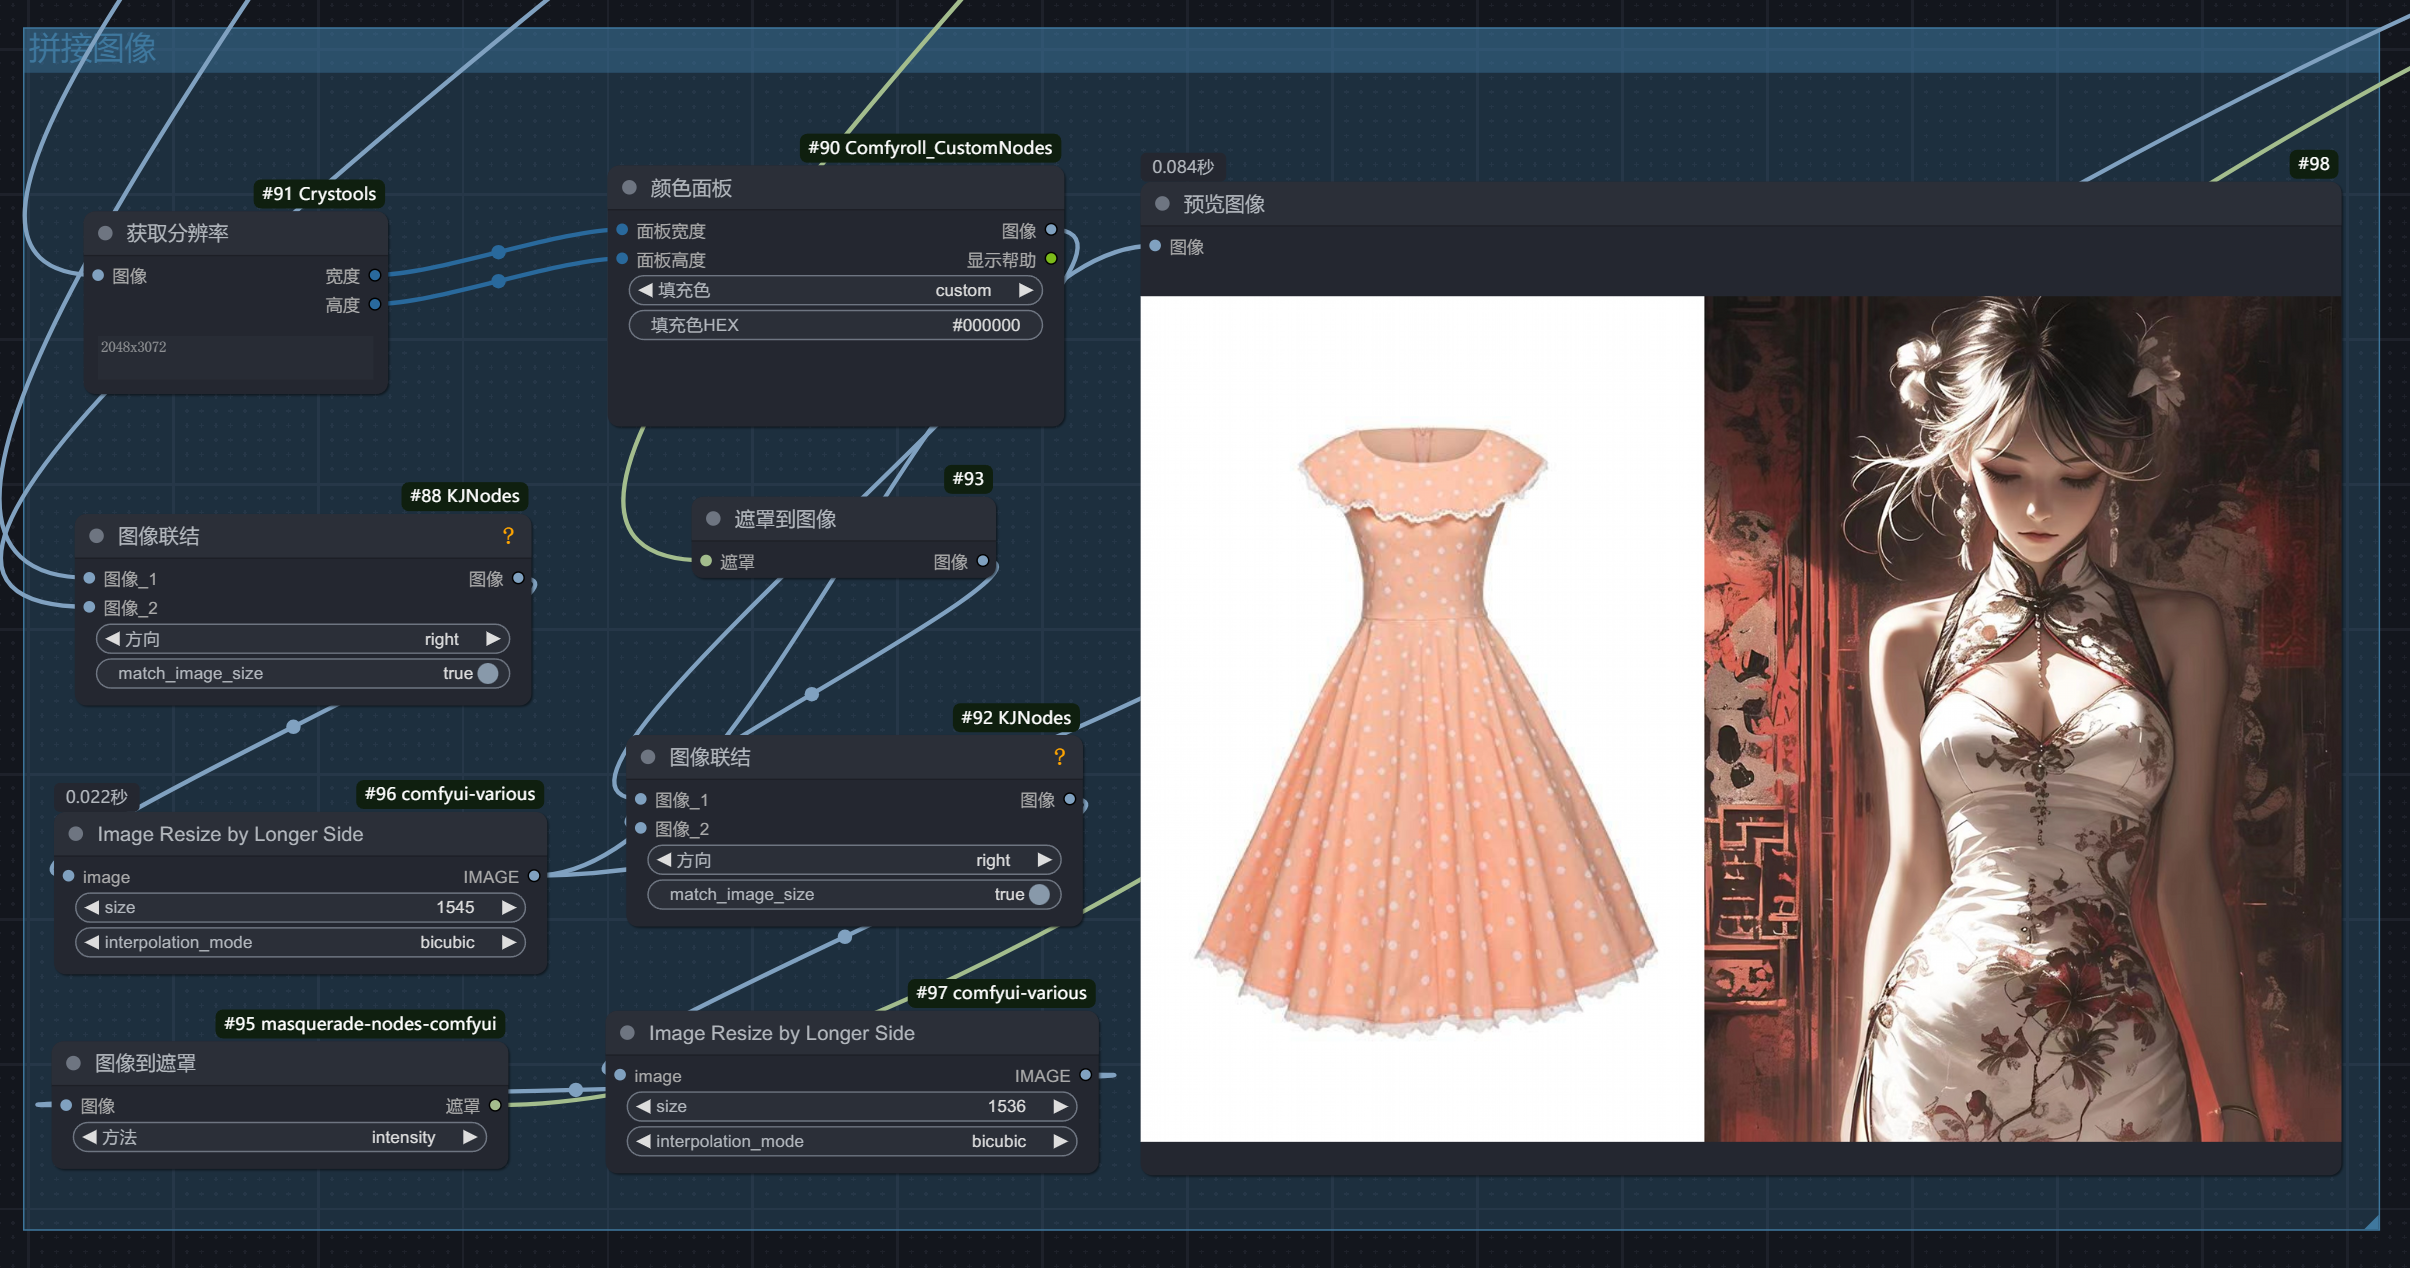Click IMAGE output socket of #96 resize node
The height and width of the screenshot is (1268, 2410).
534,876
